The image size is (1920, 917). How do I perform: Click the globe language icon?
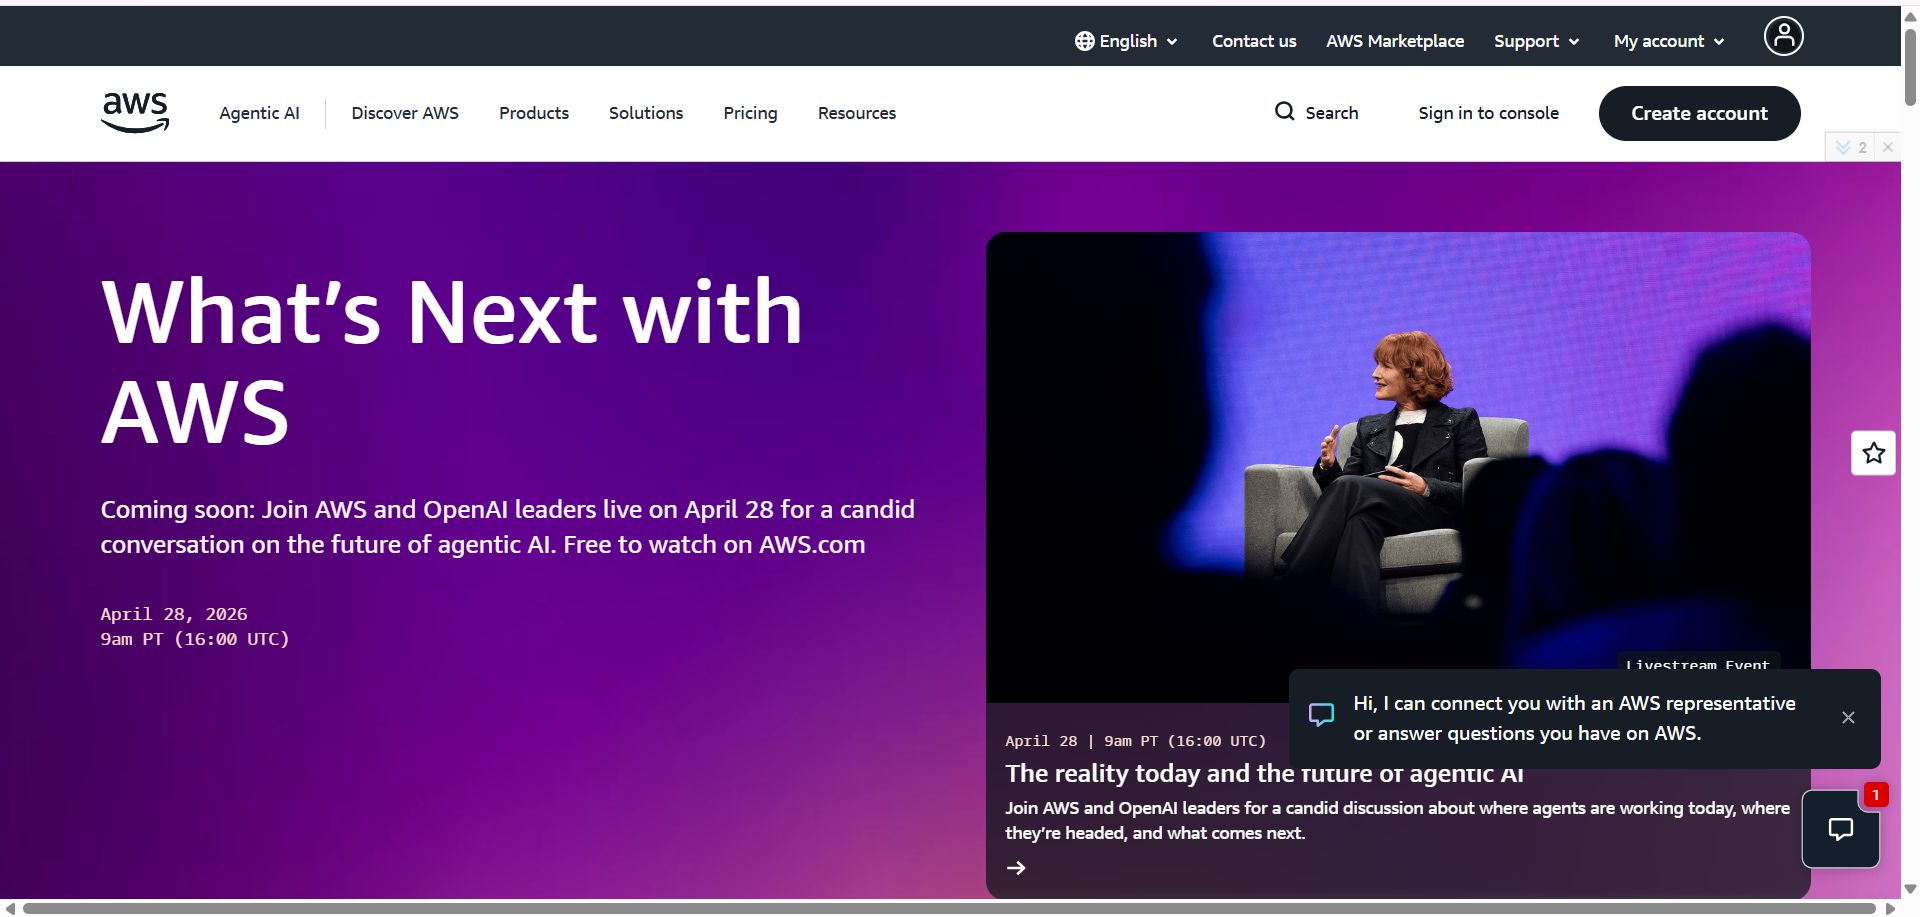pos(1084,41)
